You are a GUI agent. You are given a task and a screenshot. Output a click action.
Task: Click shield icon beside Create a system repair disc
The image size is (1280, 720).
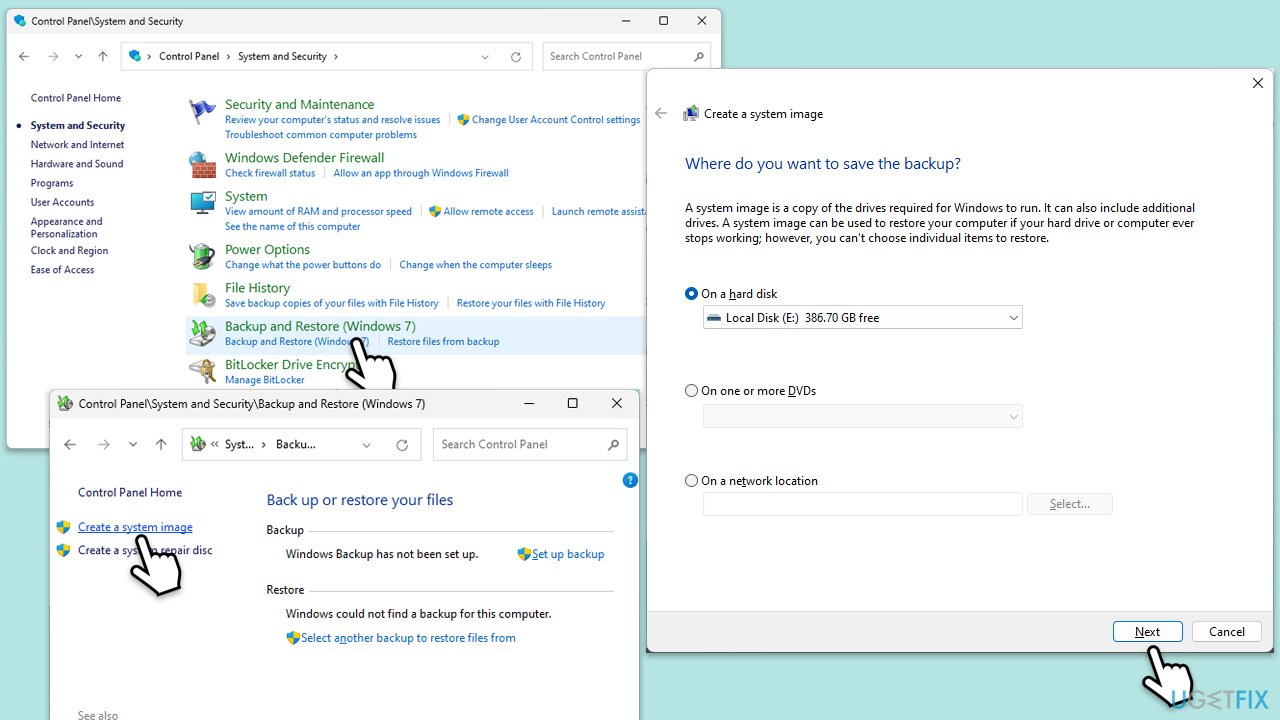(x=64, y=550)
